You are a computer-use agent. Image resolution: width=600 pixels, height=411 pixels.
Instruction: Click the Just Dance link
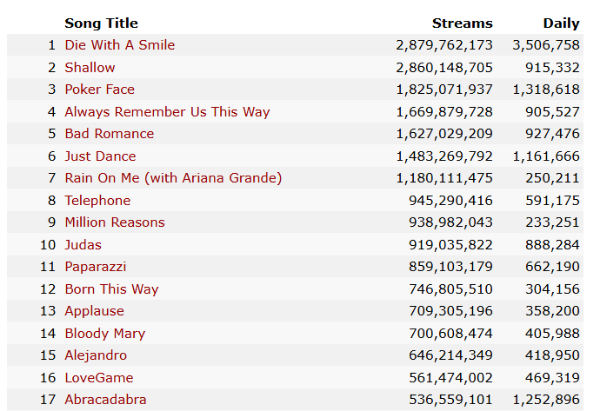point(100,156)
